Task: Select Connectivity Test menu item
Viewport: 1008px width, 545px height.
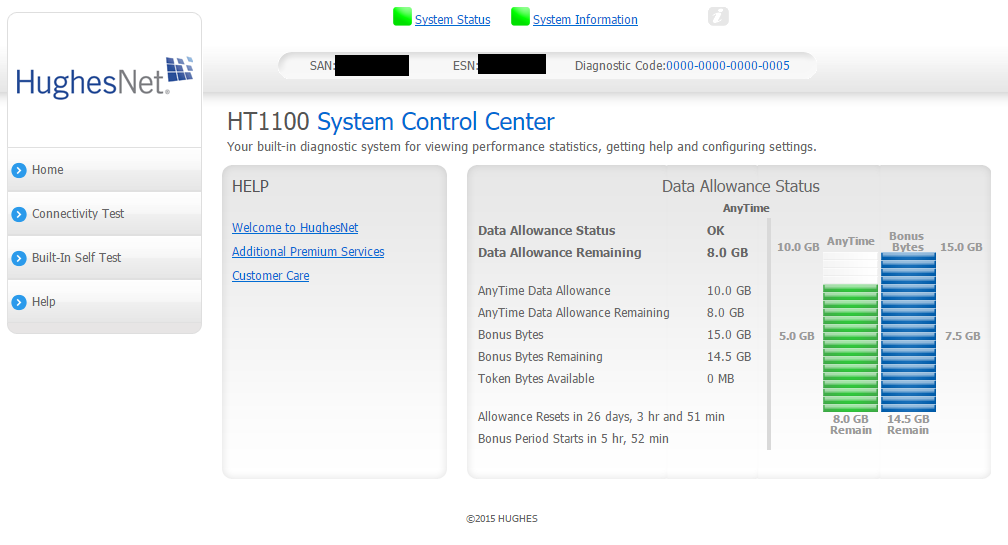Action: (x=104, y=213)
